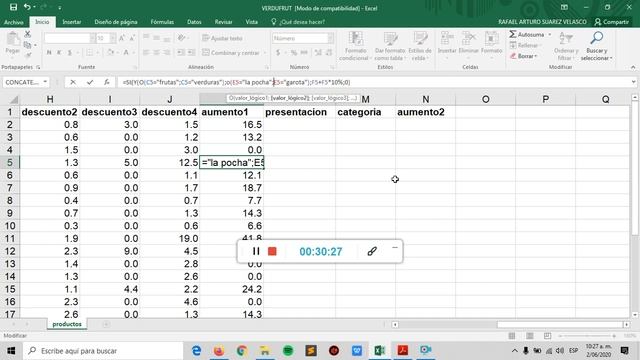Select the productos sheet tab
The image size is (640, 360).
[67, 324]
